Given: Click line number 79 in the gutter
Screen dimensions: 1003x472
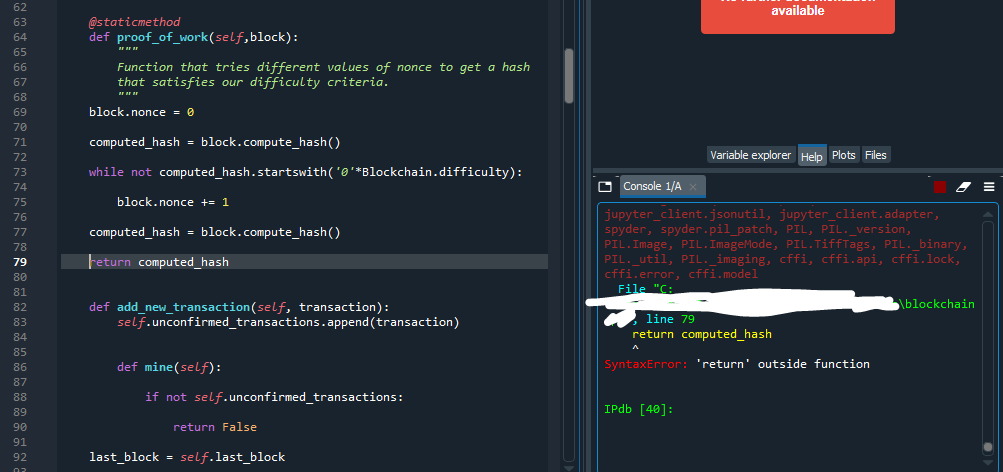Looking at the screenshot, I should [20, 262].
